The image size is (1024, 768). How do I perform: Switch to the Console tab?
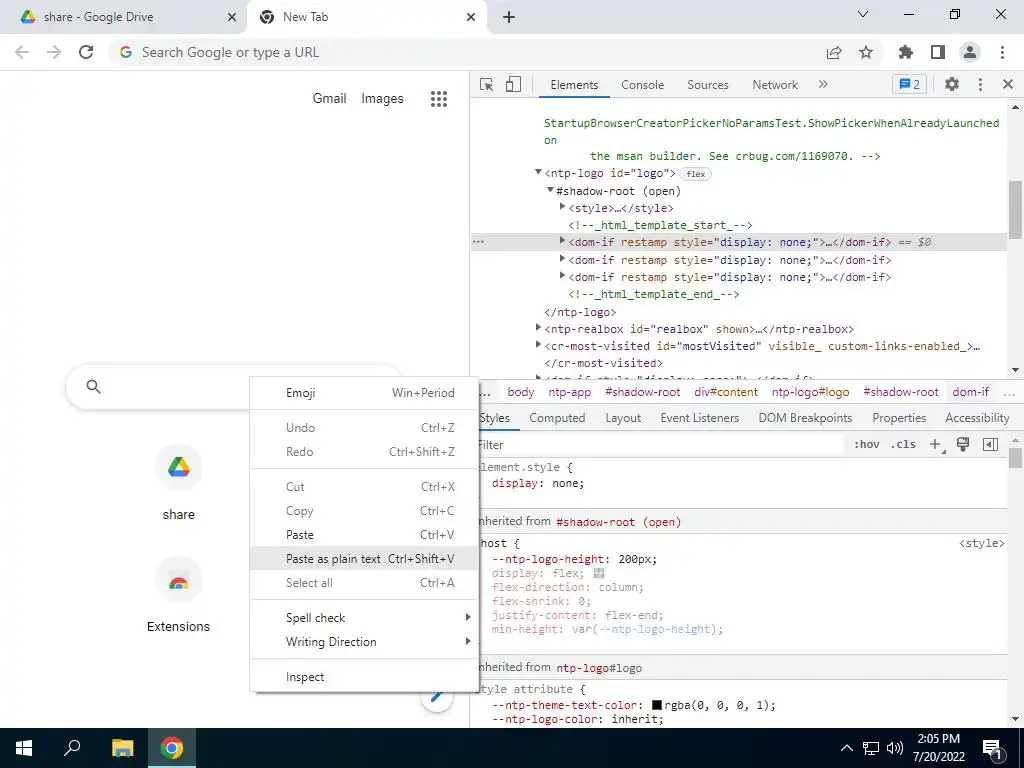coord(642,85)
